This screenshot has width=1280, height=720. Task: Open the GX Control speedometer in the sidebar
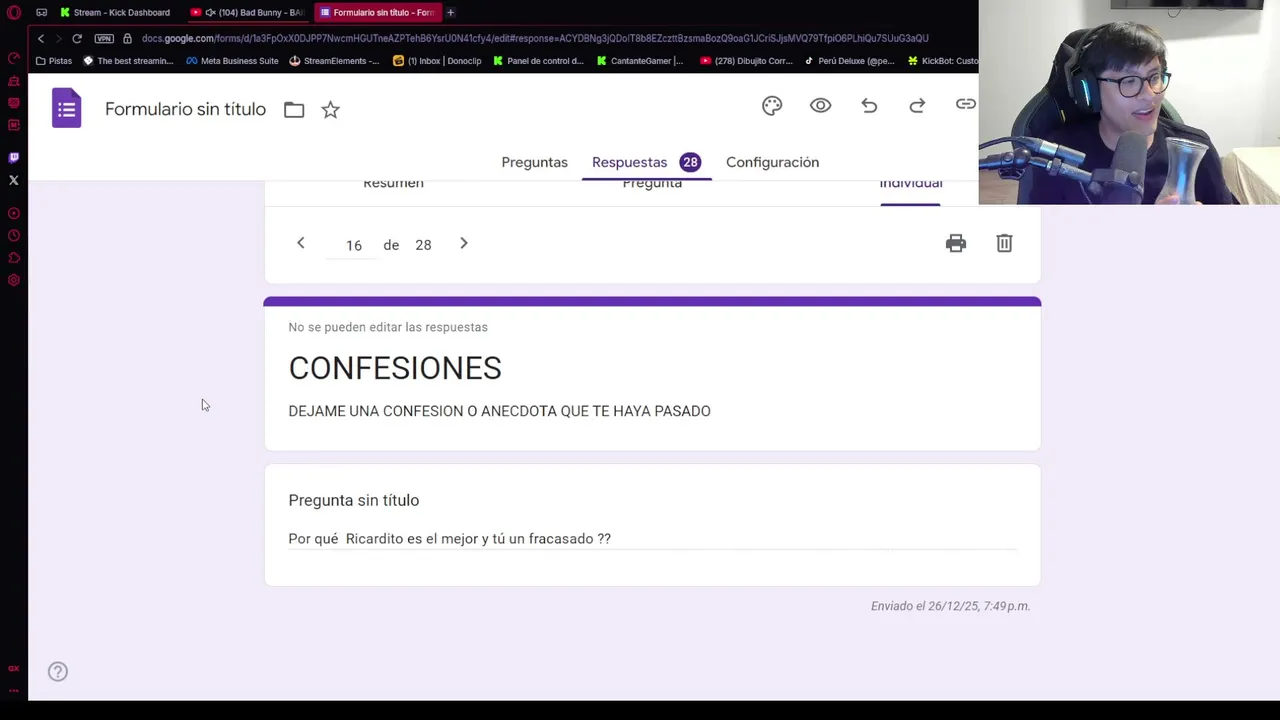[x=14, y=58]
